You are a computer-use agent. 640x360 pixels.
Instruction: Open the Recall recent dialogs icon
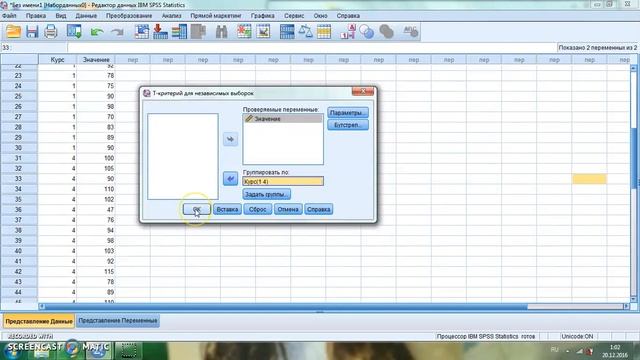(74, 32)
